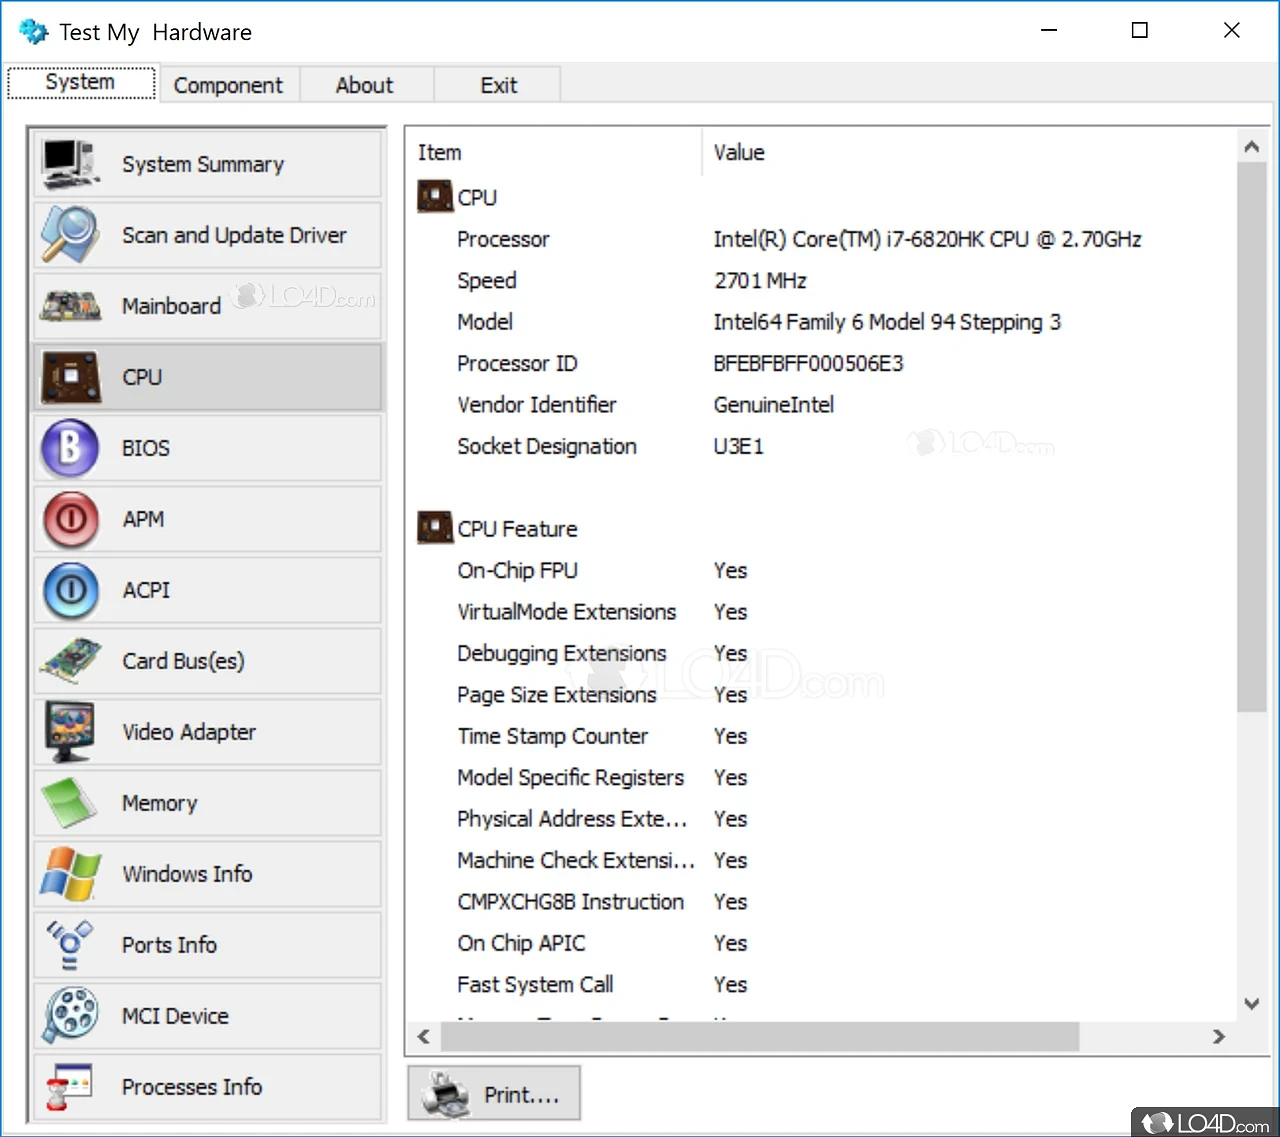Click the scroll right arrow of the list
Viewport: 1280px width, 1137px height.
click(x=1218, y=1037)
